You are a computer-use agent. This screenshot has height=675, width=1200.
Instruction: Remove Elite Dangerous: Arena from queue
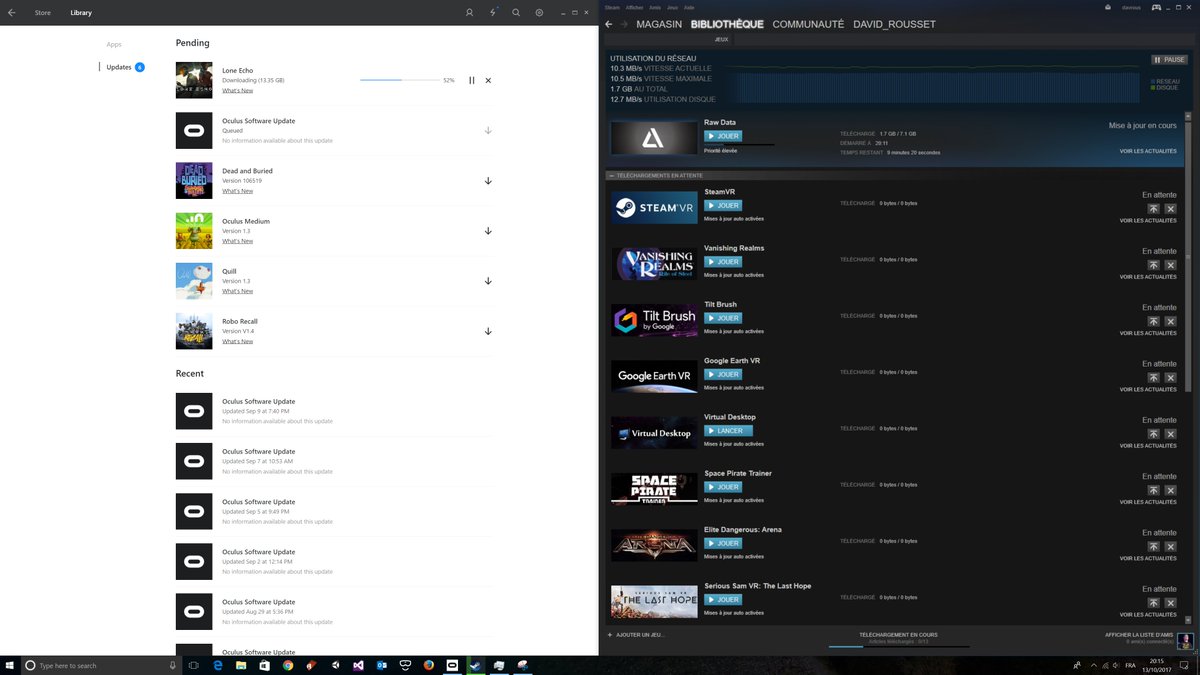click(x=1170, y=547)
